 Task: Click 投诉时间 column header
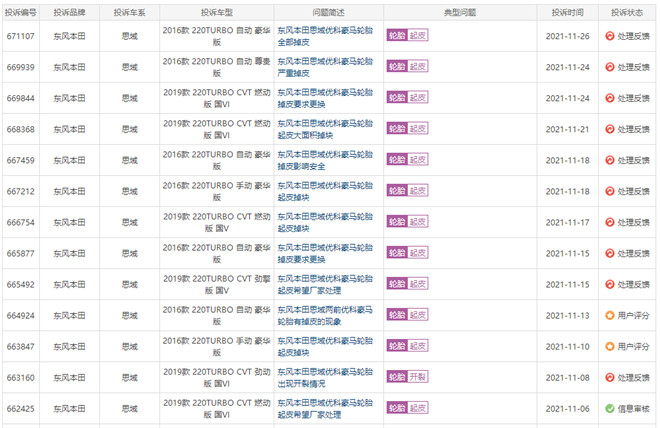click(x=567, y=13)
